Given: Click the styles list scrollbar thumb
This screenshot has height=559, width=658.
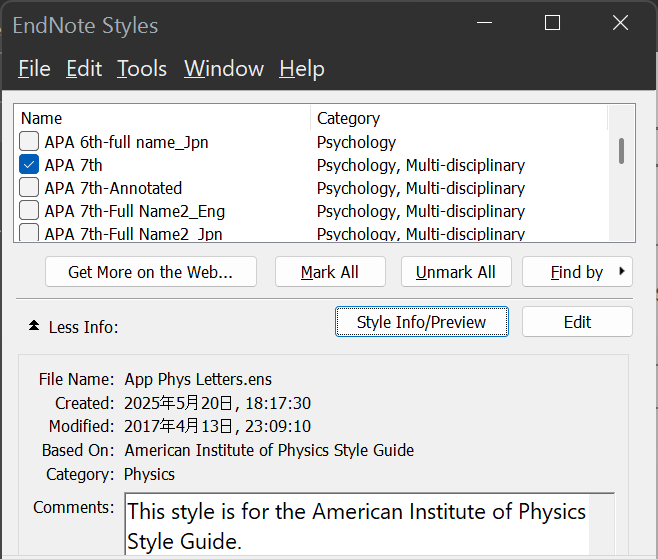Looking at the screenshot, I should [621, 151].
